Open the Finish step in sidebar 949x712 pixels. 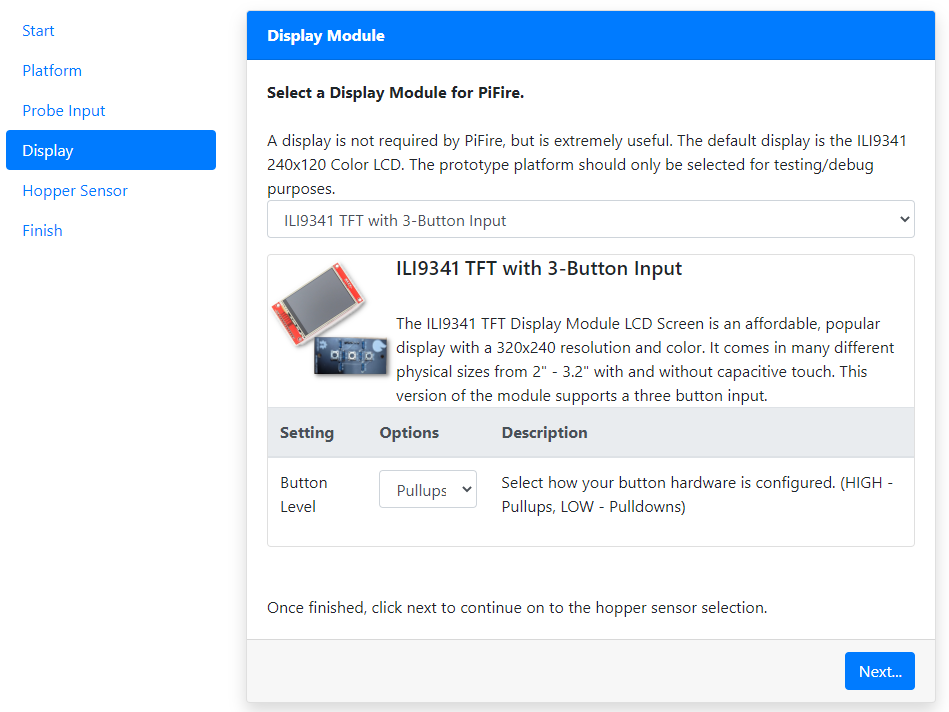click(42, 231)
